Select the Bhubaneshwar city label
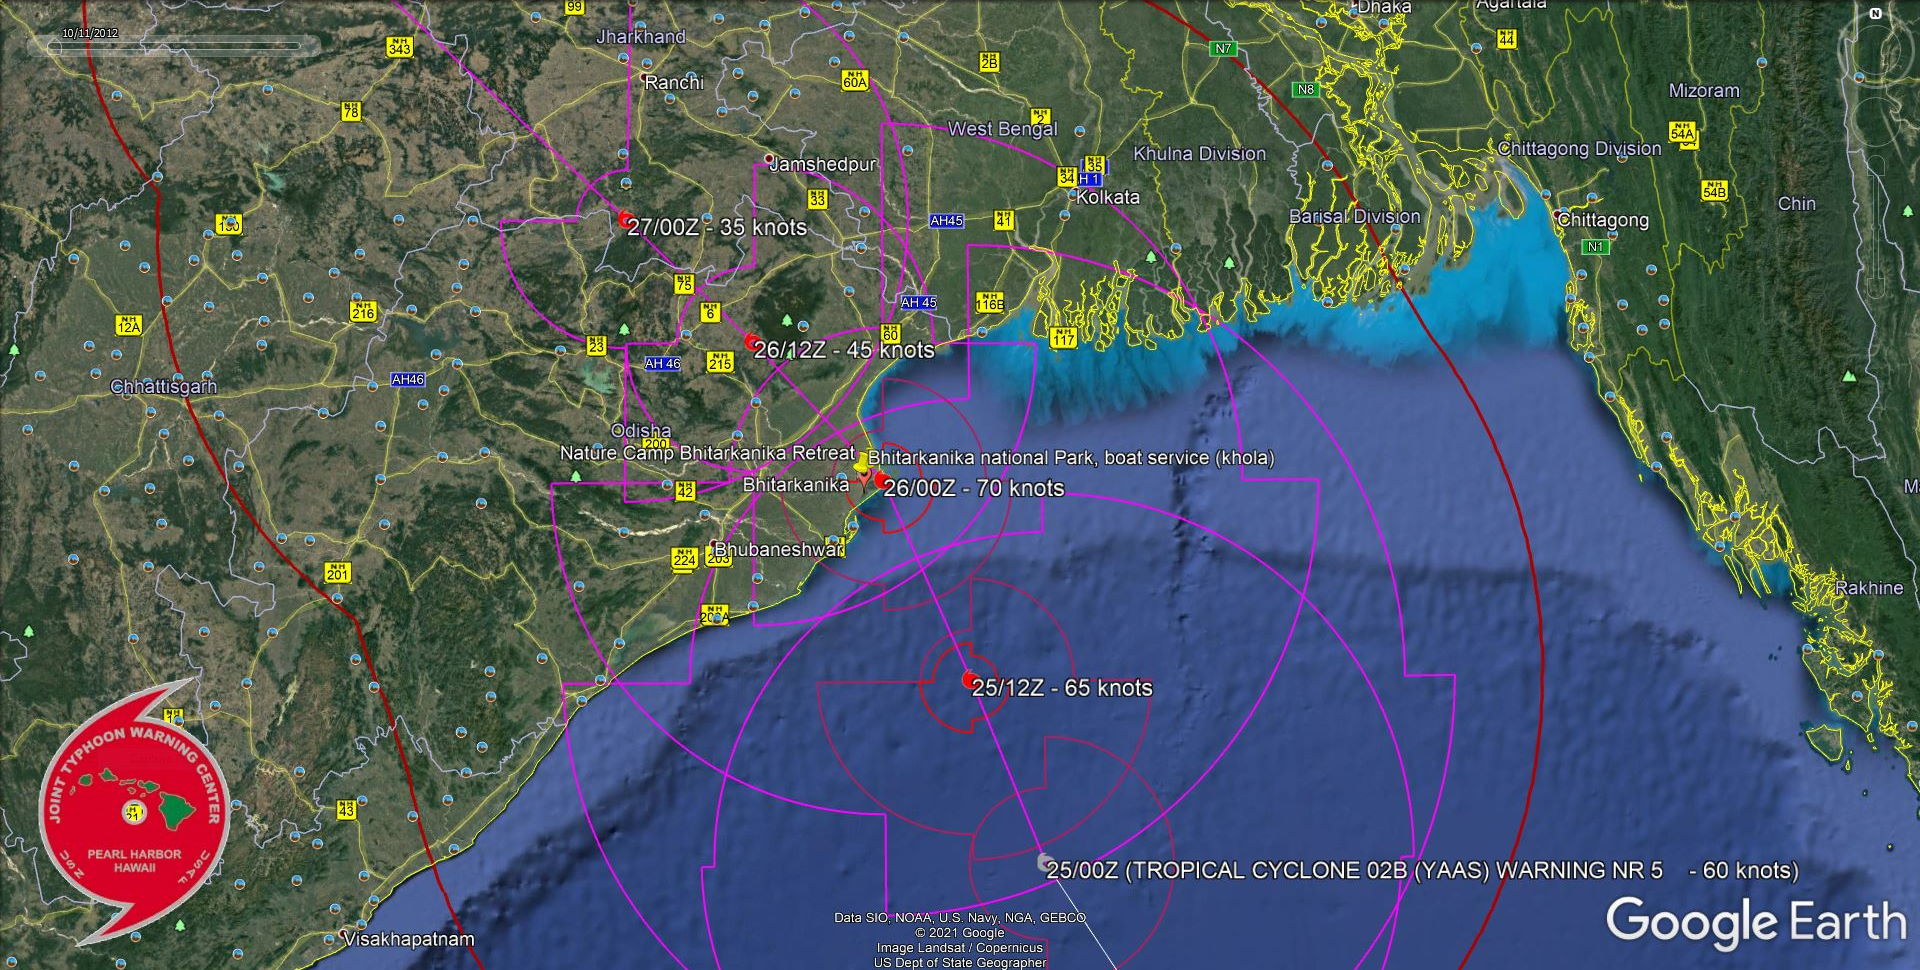The width and height of the screenshot is (1920, 970). click(x=779, y=550)
